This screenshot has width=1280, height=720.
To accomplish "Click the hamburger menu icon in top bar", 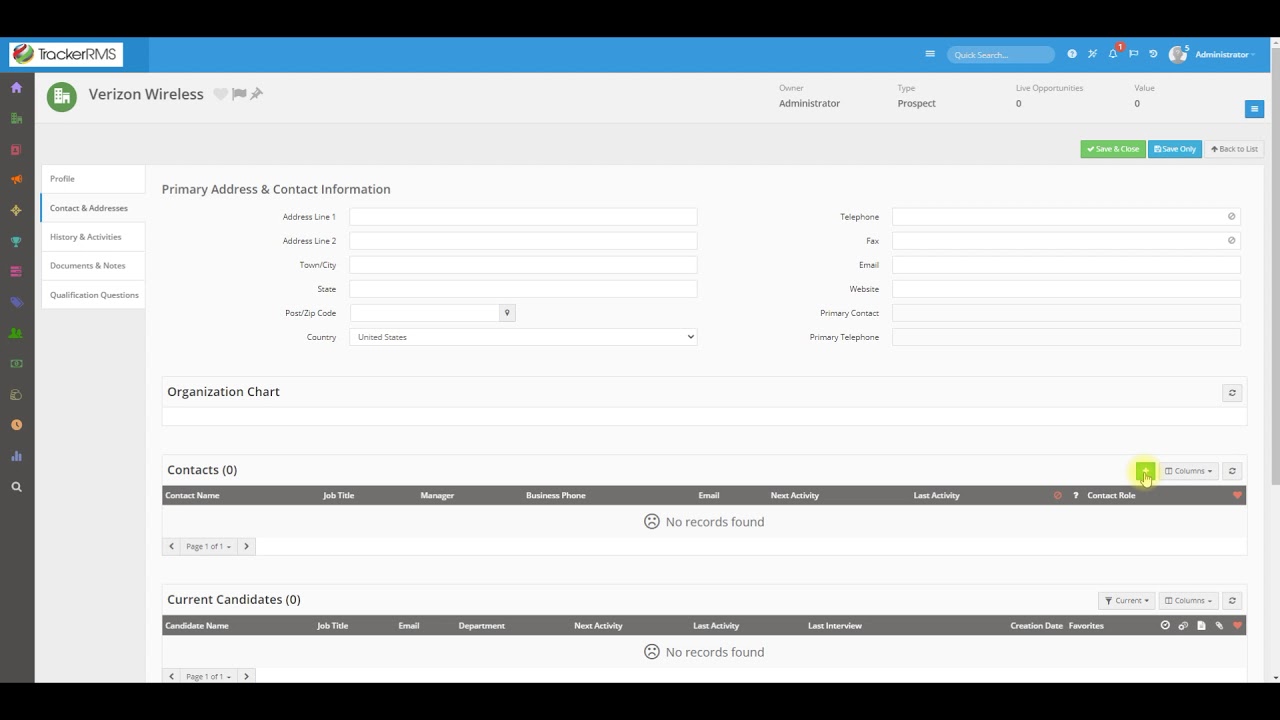I will coord(930,54).
